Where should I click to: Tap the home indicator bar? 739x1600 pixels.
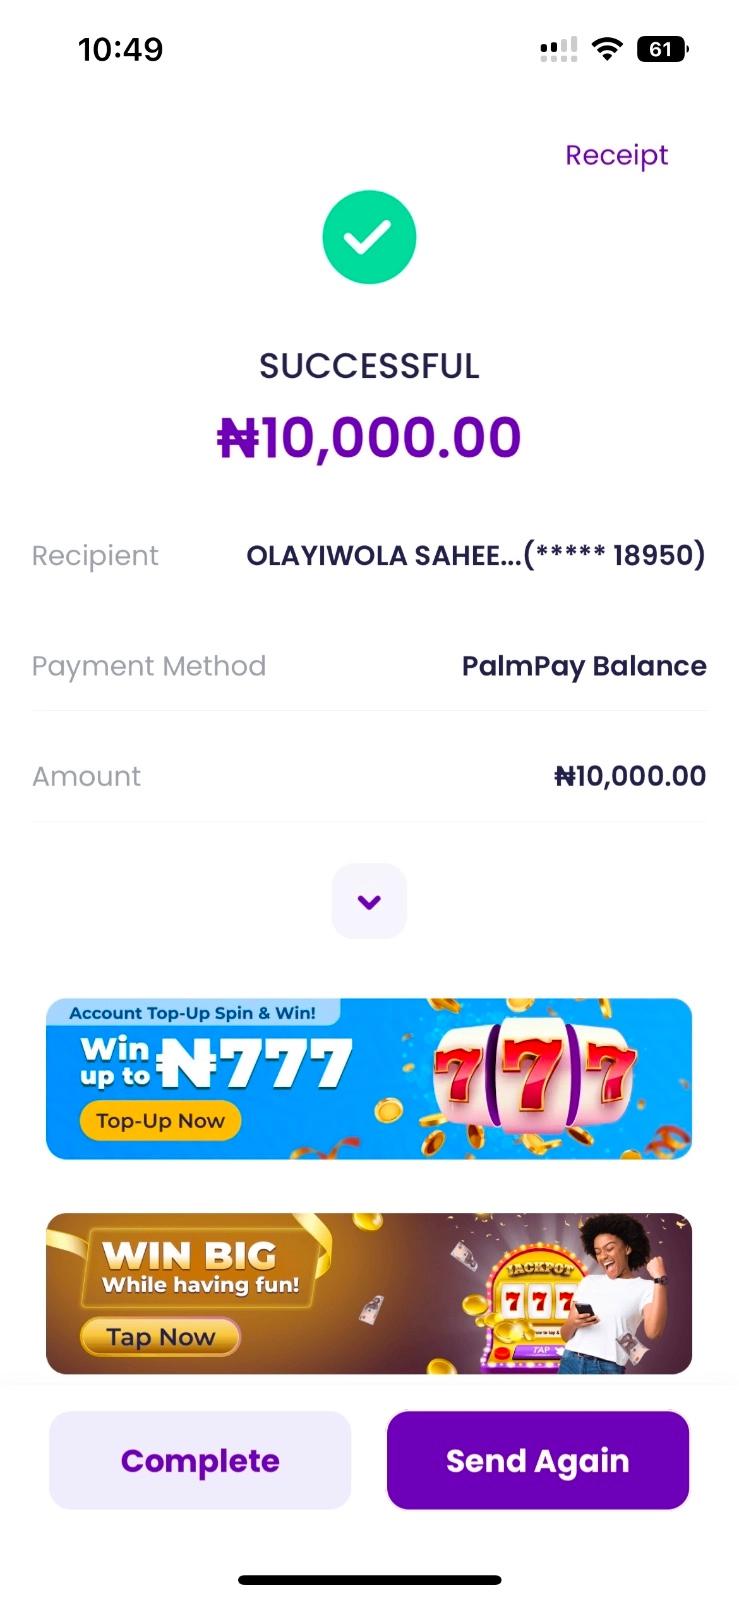coord(369,1580)
